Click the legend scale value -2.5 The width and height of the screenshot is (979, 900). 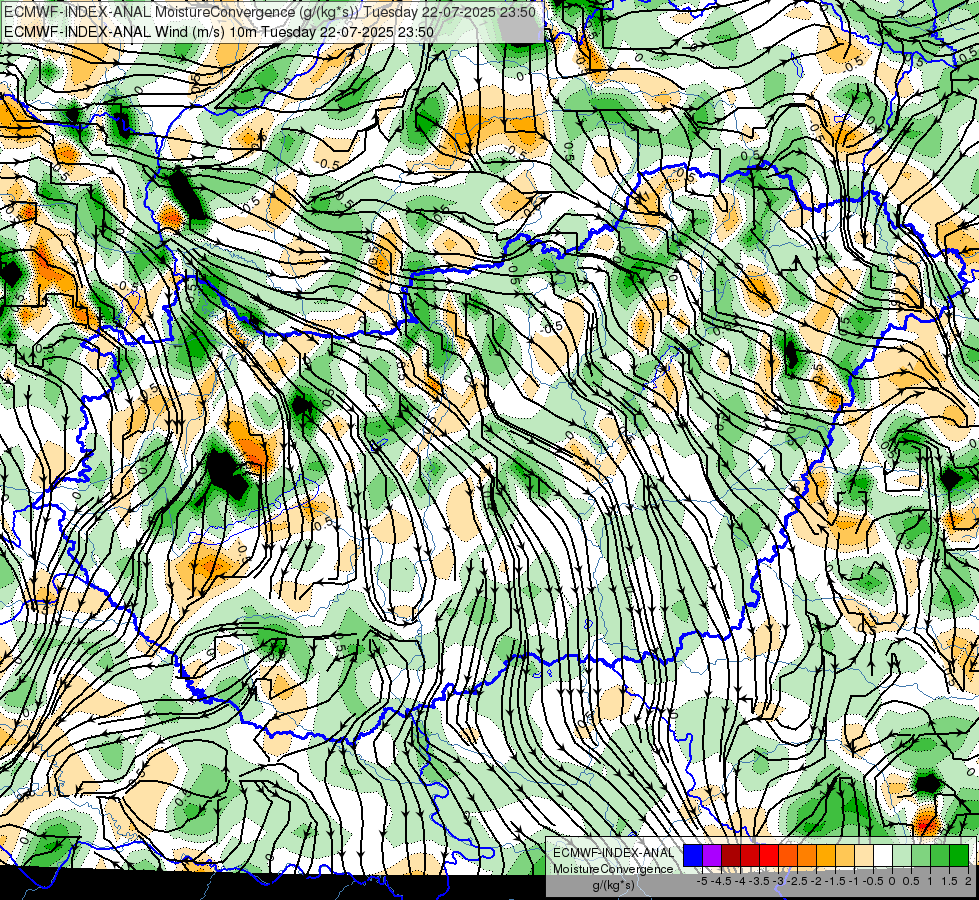point(797,881)
